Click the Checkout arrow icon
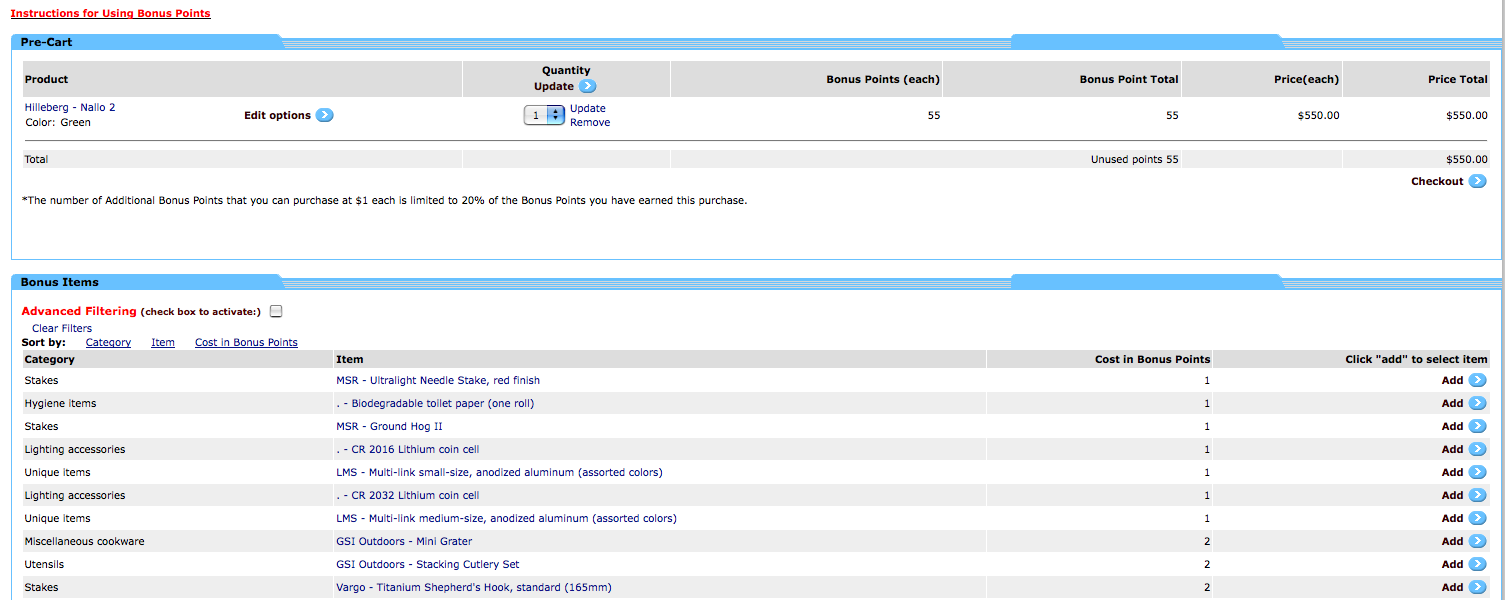 [1478, 181]
